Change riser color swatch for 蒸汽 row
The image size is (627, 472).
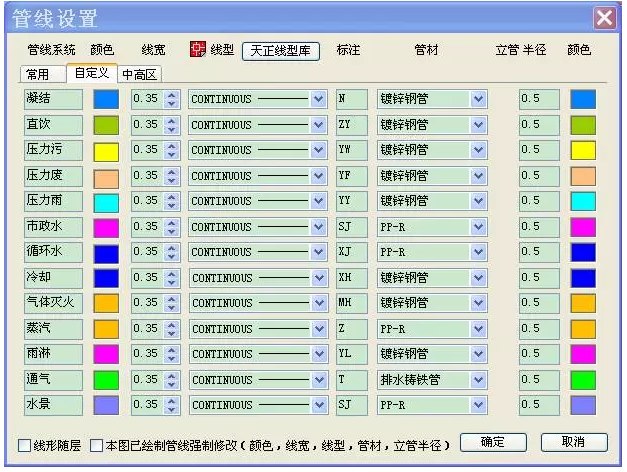coord(583,329)
